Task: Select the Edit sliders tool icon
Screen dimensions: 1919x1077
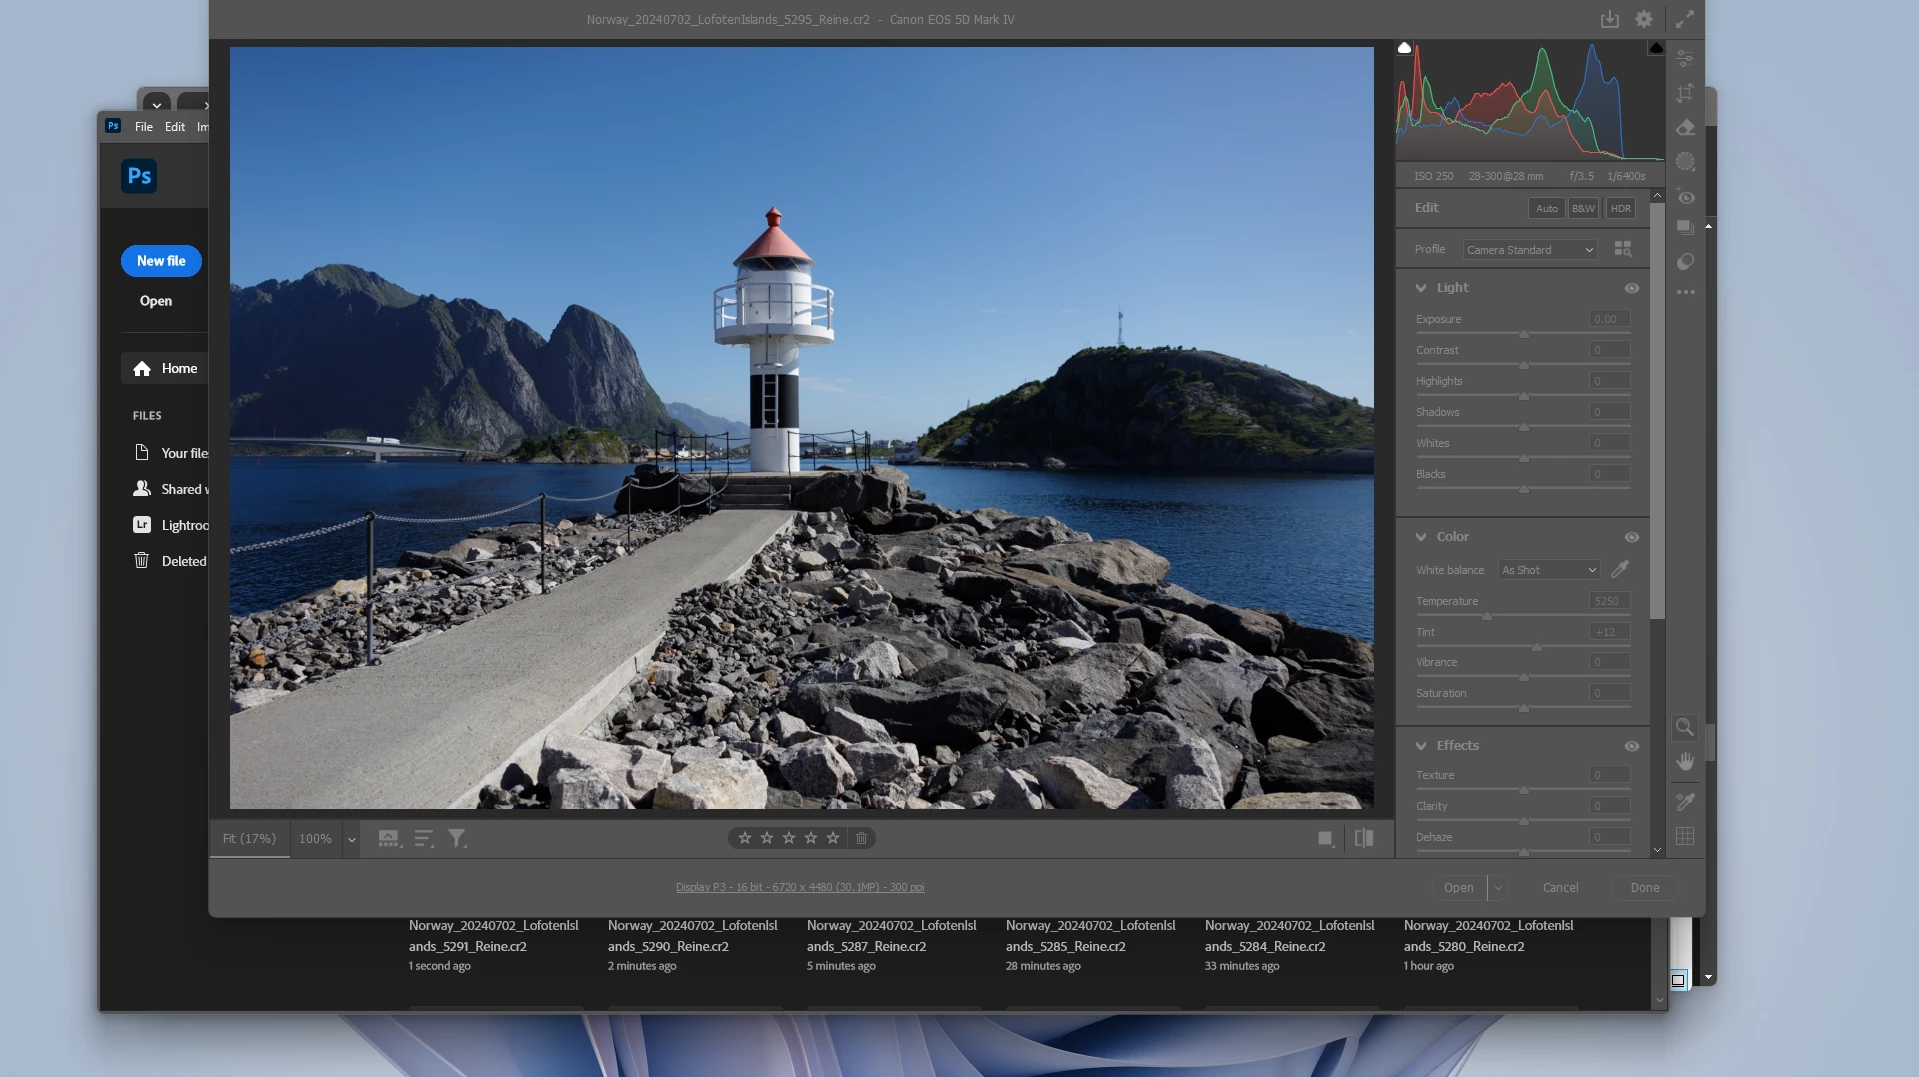Action: click(x=1685, y=58)
